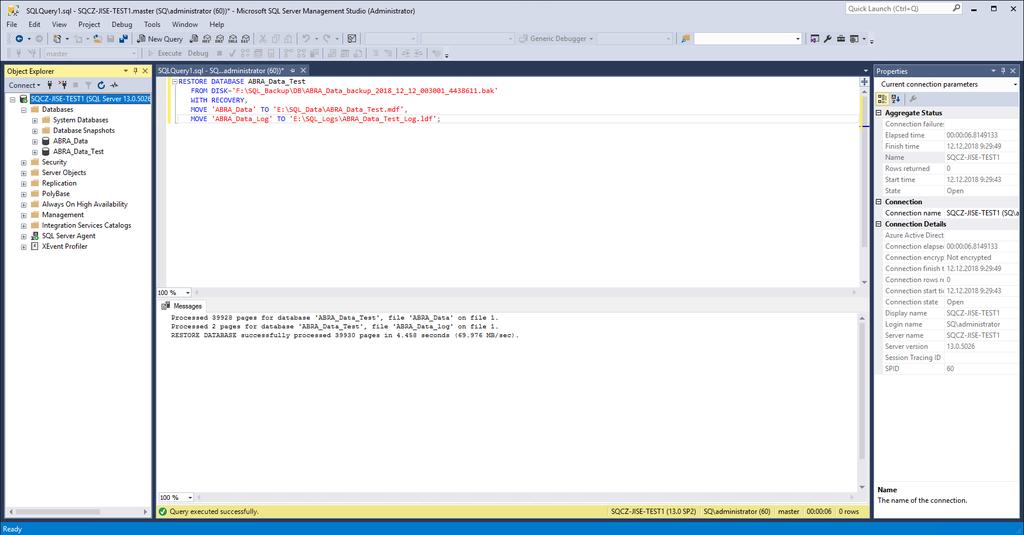Open the Help menu
Viewport: 1024px width, 535px height.
[216, 24]
